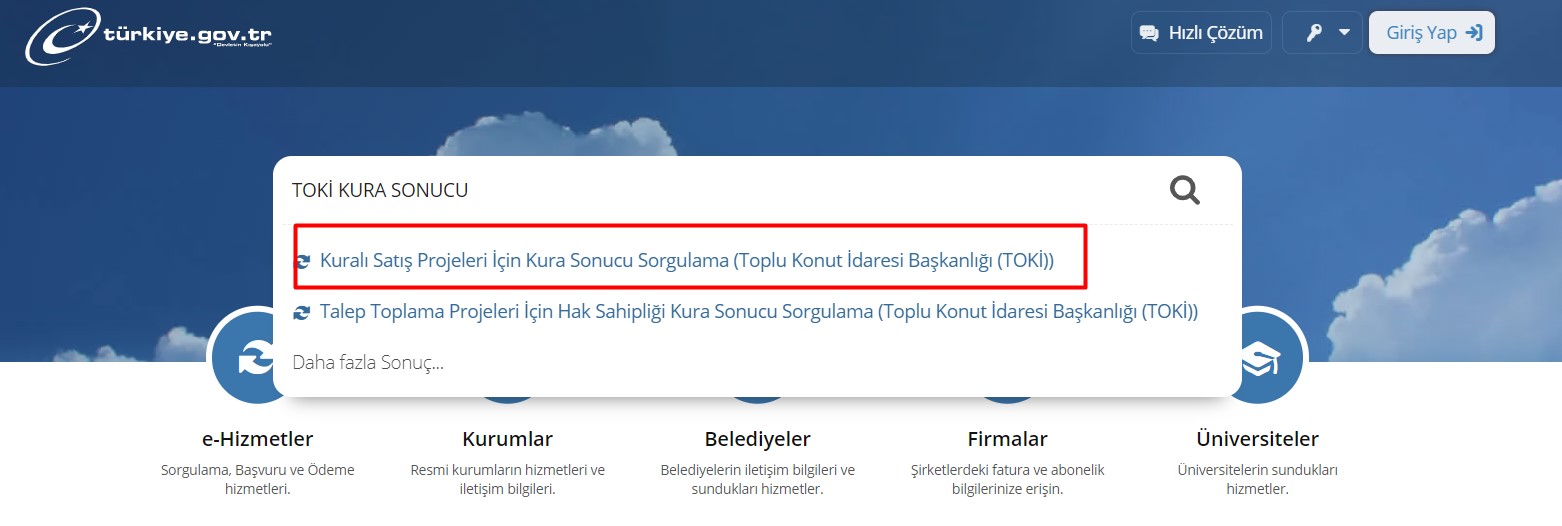This screenshot has height=526, width=1562.
Task: Open the türkiye.gov.tr home logo
Action: tap(148, 36)
